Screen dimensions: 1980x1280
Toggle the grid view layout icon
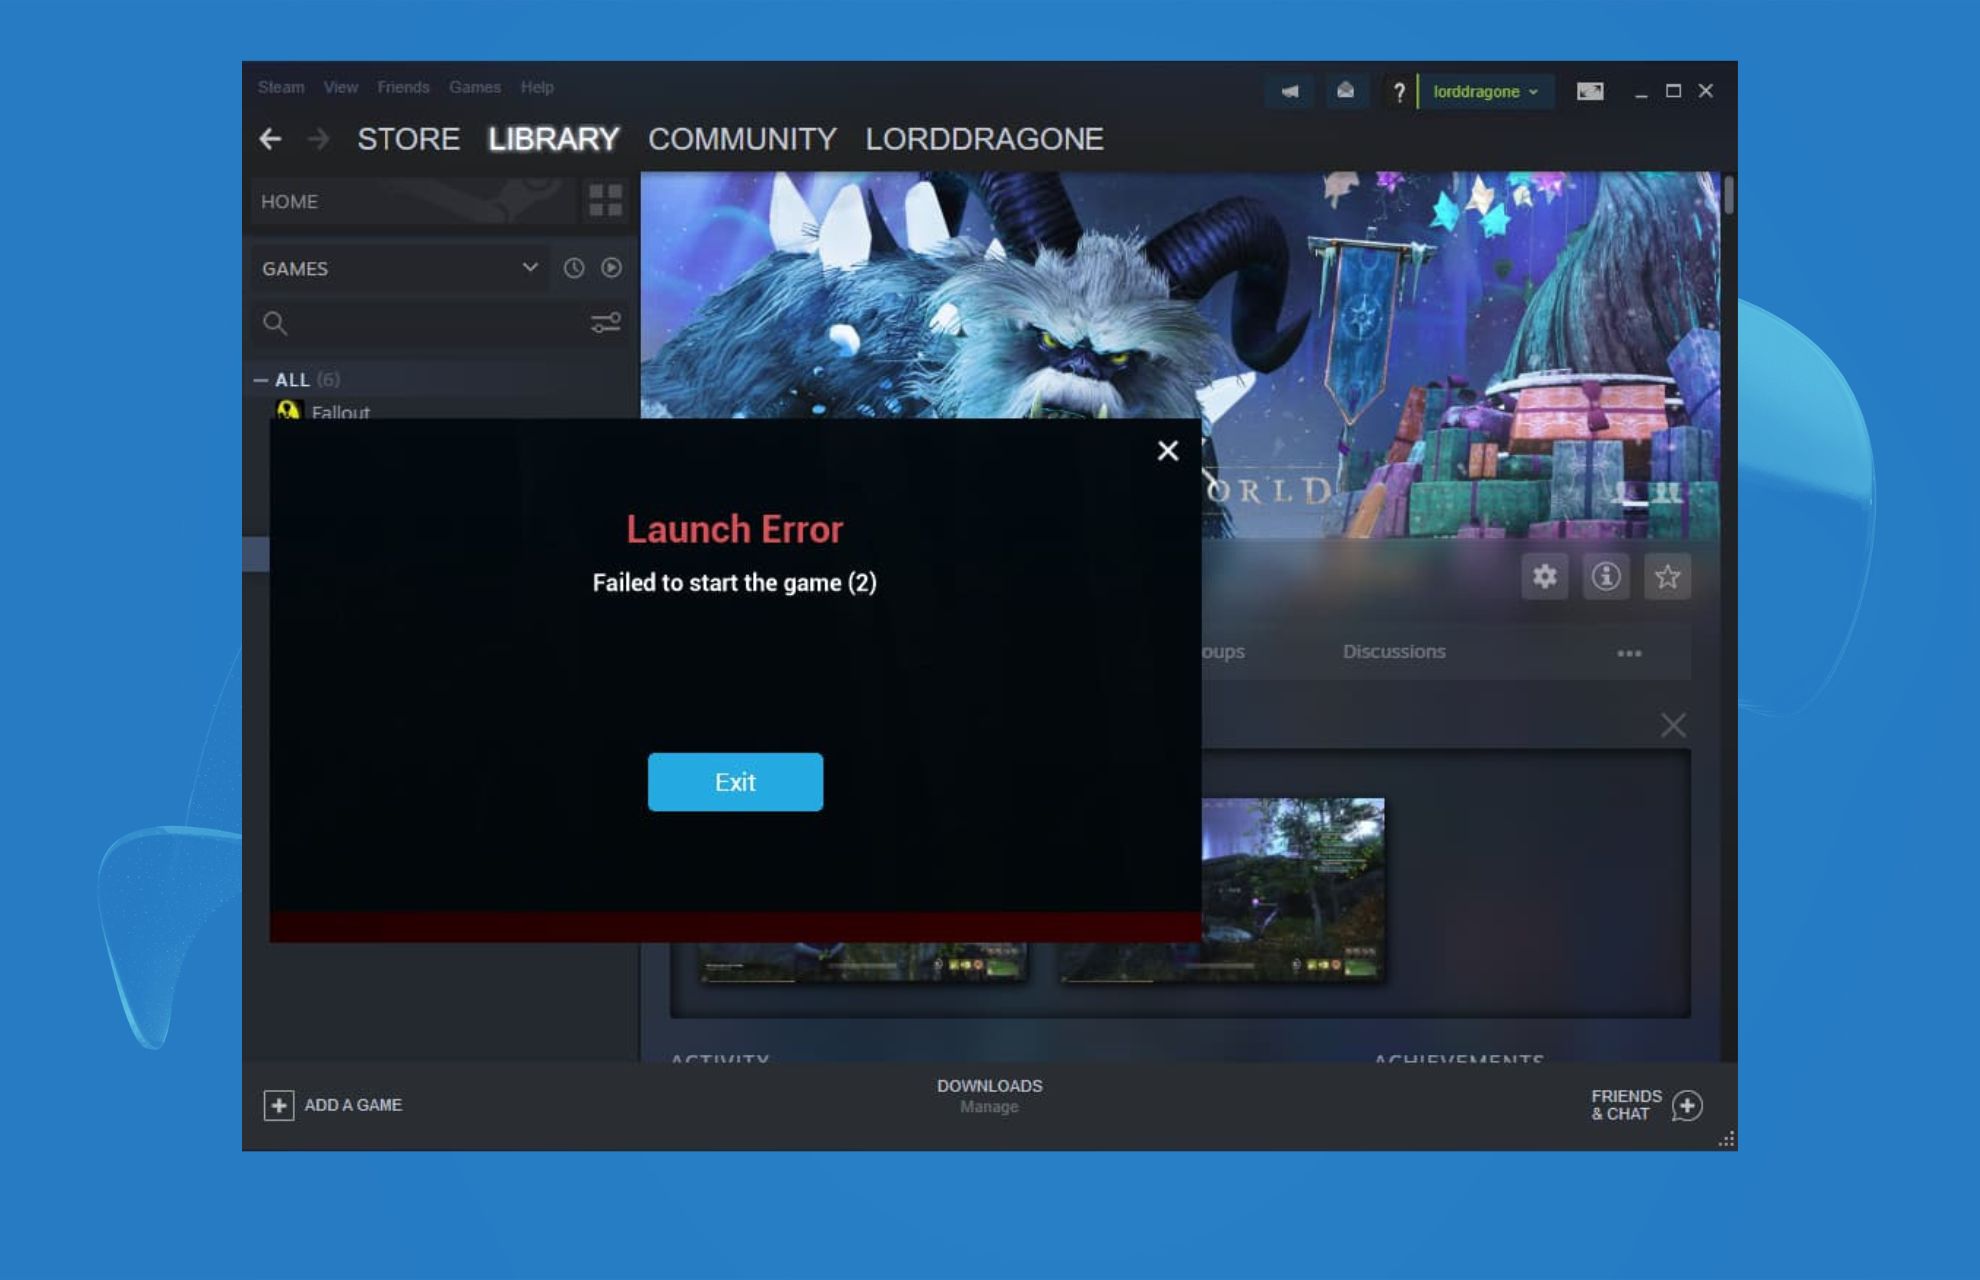[605, 199]
